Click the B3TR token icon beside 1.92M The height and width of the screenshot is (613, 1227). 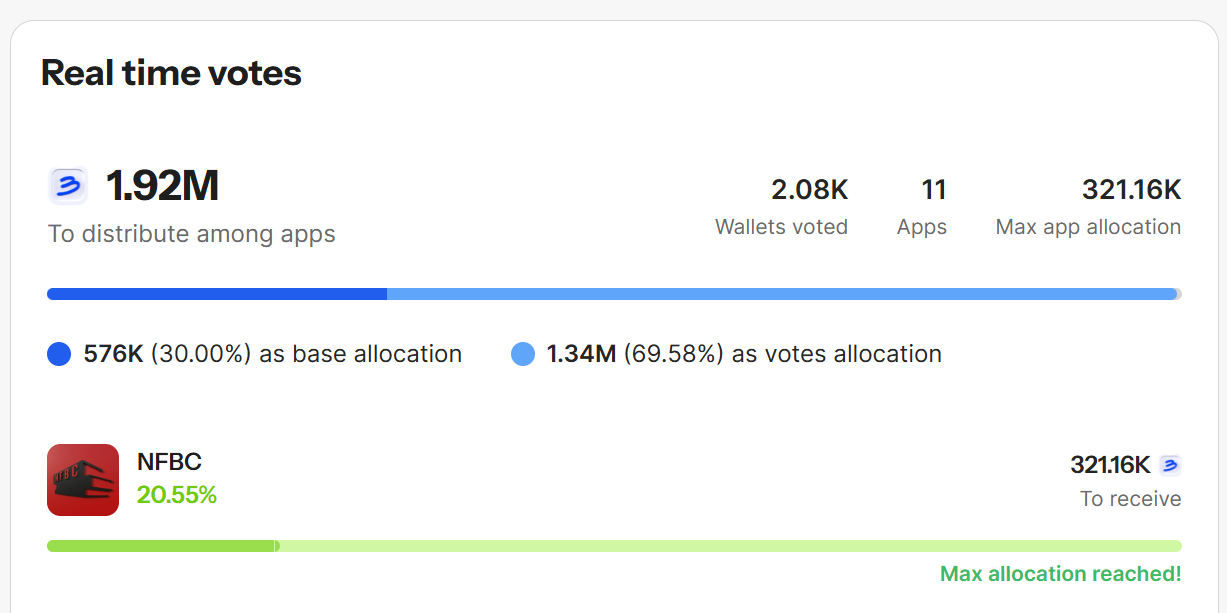tap(68, 186)
